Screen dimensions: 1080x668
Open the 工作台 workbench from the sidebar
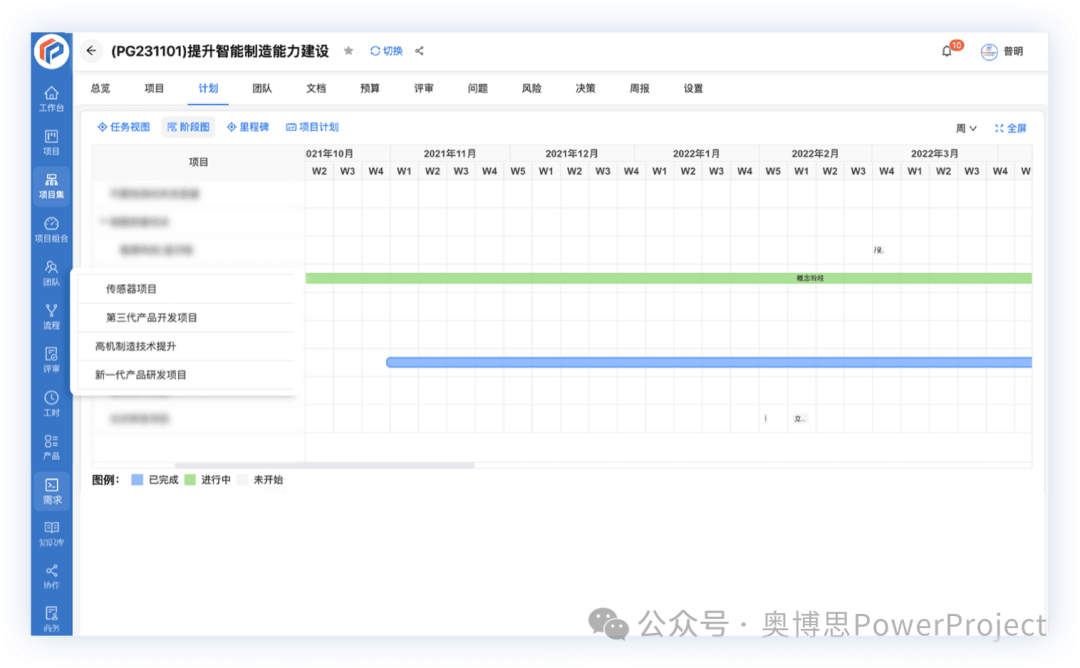tap(51, 100)
